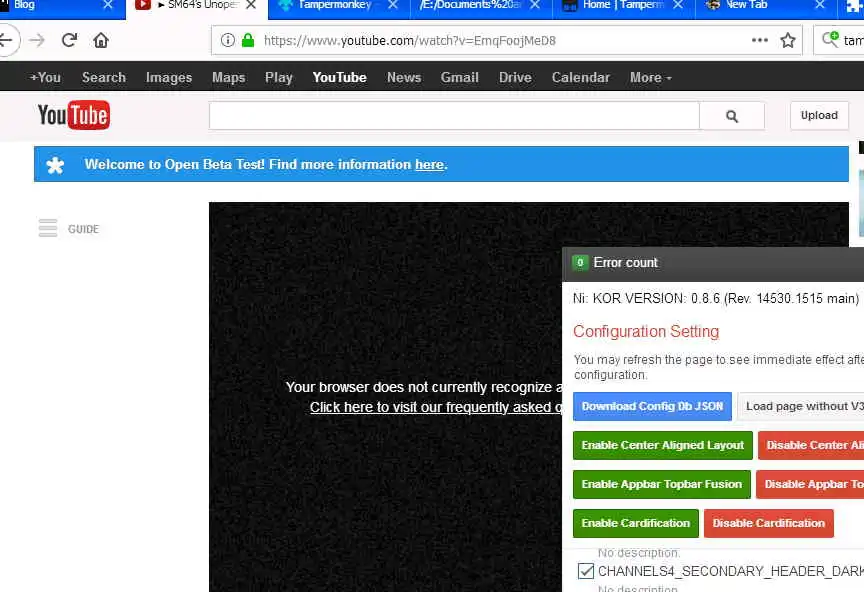The image size is (864, 592).
Task: Open Drive in Google bar
Action: point(515,78)
